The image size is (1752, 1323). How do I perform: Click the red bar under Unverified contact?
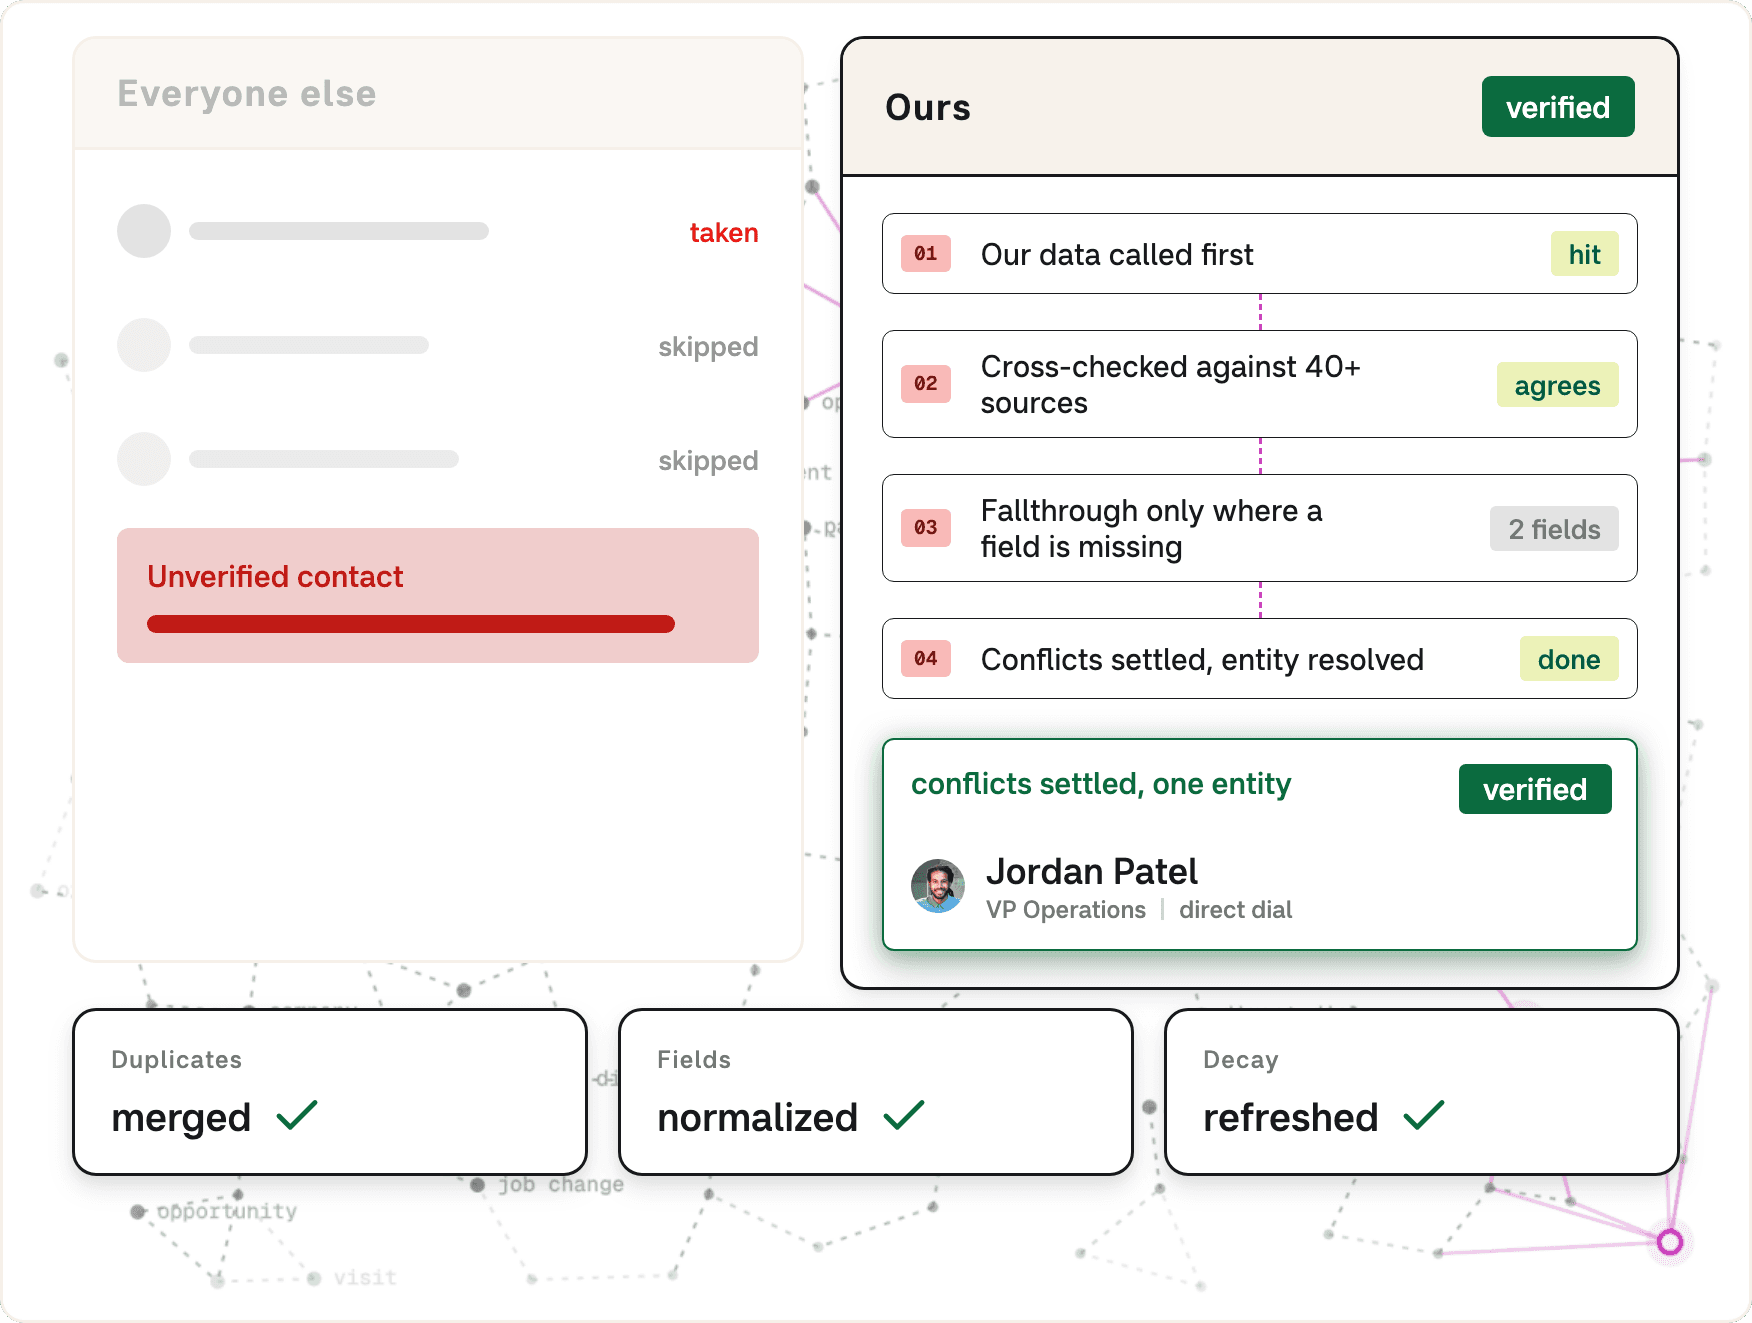pyautogui.click(x=411, y=624)
